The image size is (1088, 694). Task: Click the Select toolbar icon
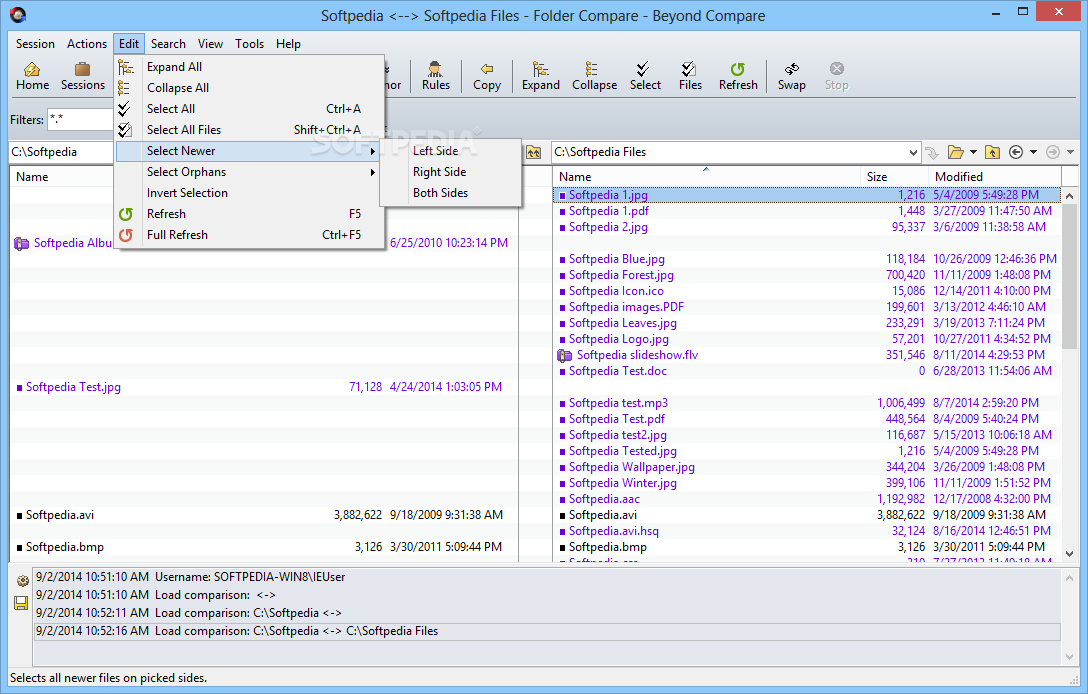click(x=645, y=76)
